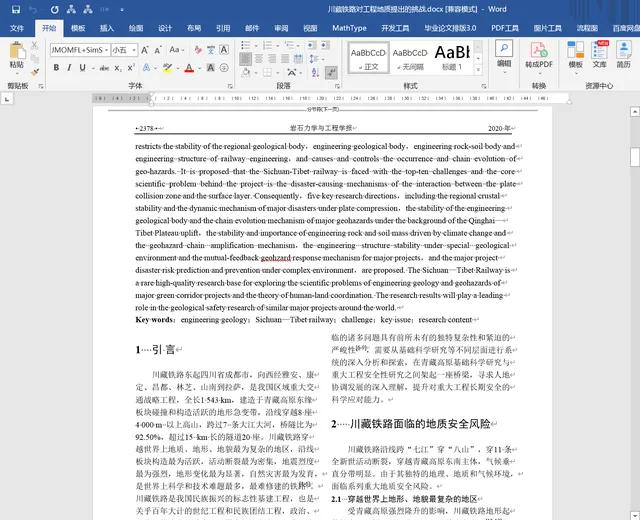This screenshot has width=640, height=520.
Task: Switch to the 布局 Layout tab
Action: 194,28
